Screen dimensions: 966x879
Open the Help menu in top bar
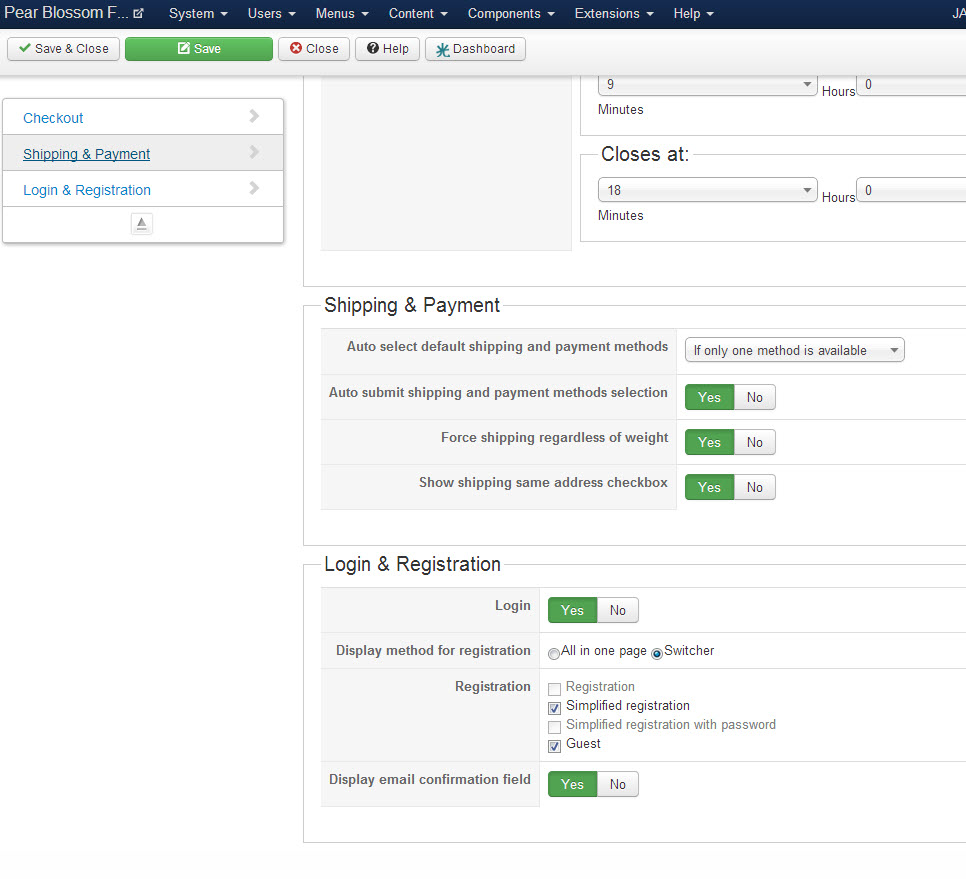(x=693, y=14)
